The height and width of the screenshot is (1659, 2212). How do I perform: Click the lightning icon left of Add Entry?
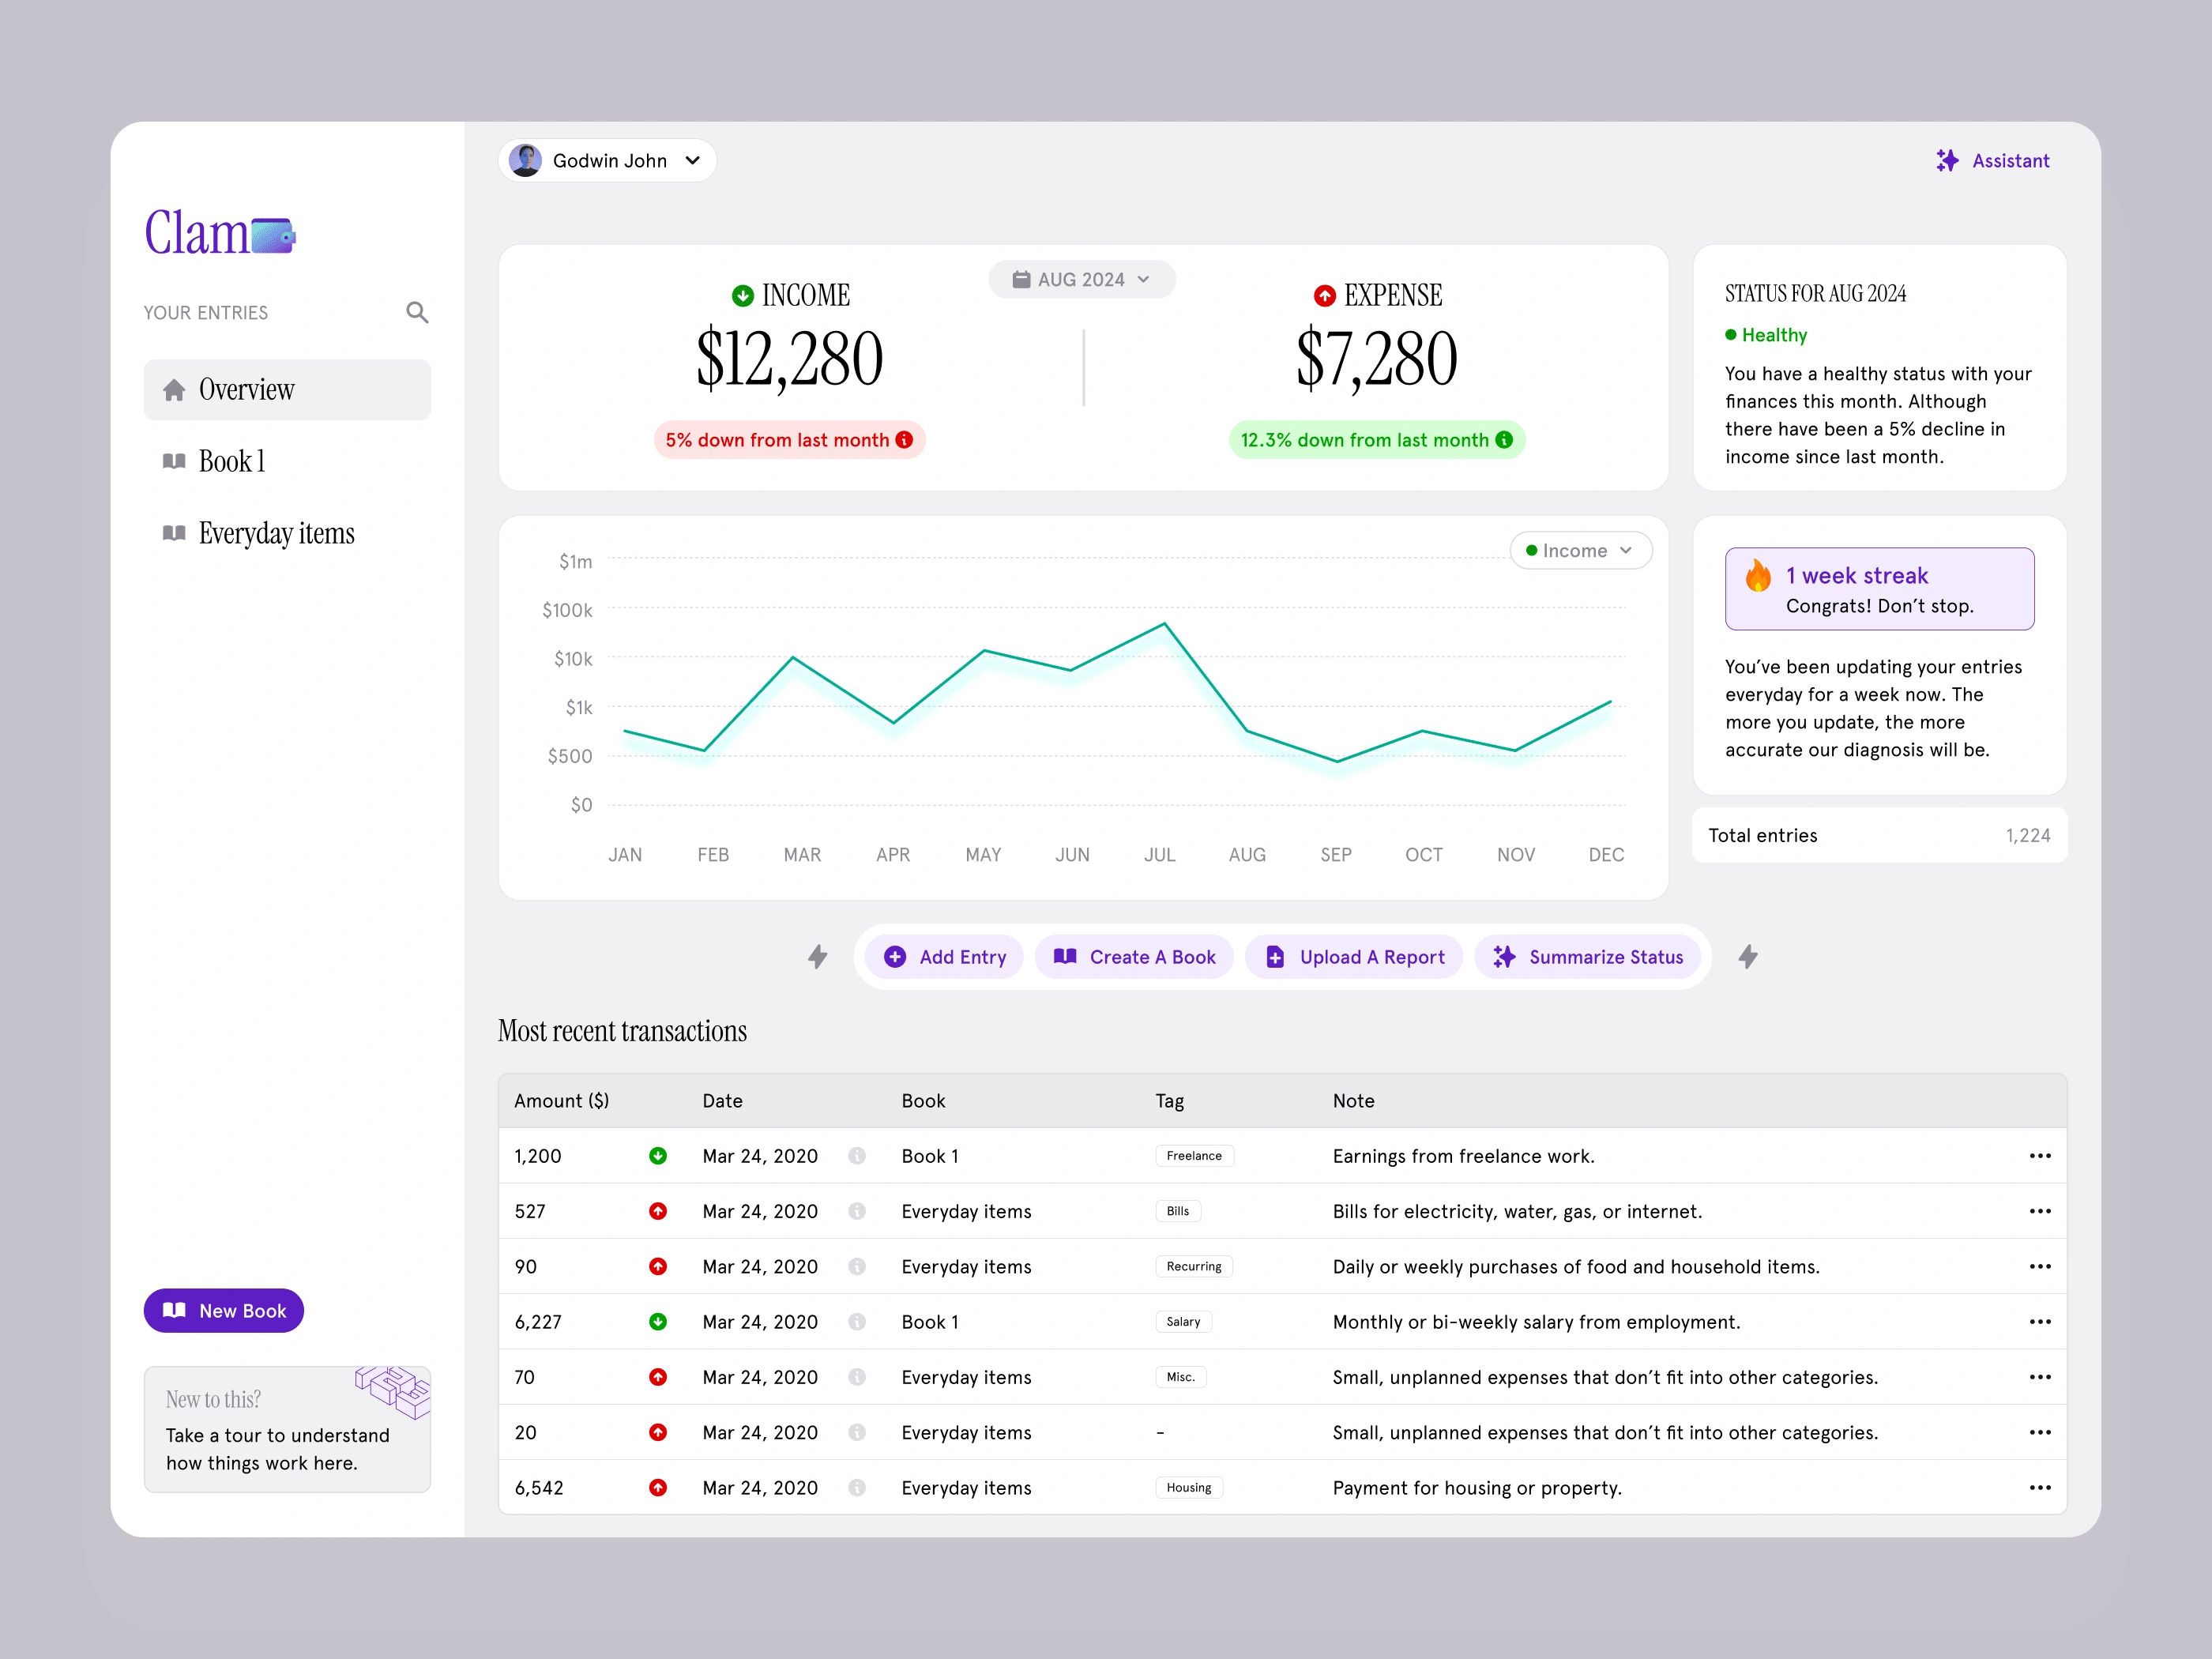tap(818, 957)
